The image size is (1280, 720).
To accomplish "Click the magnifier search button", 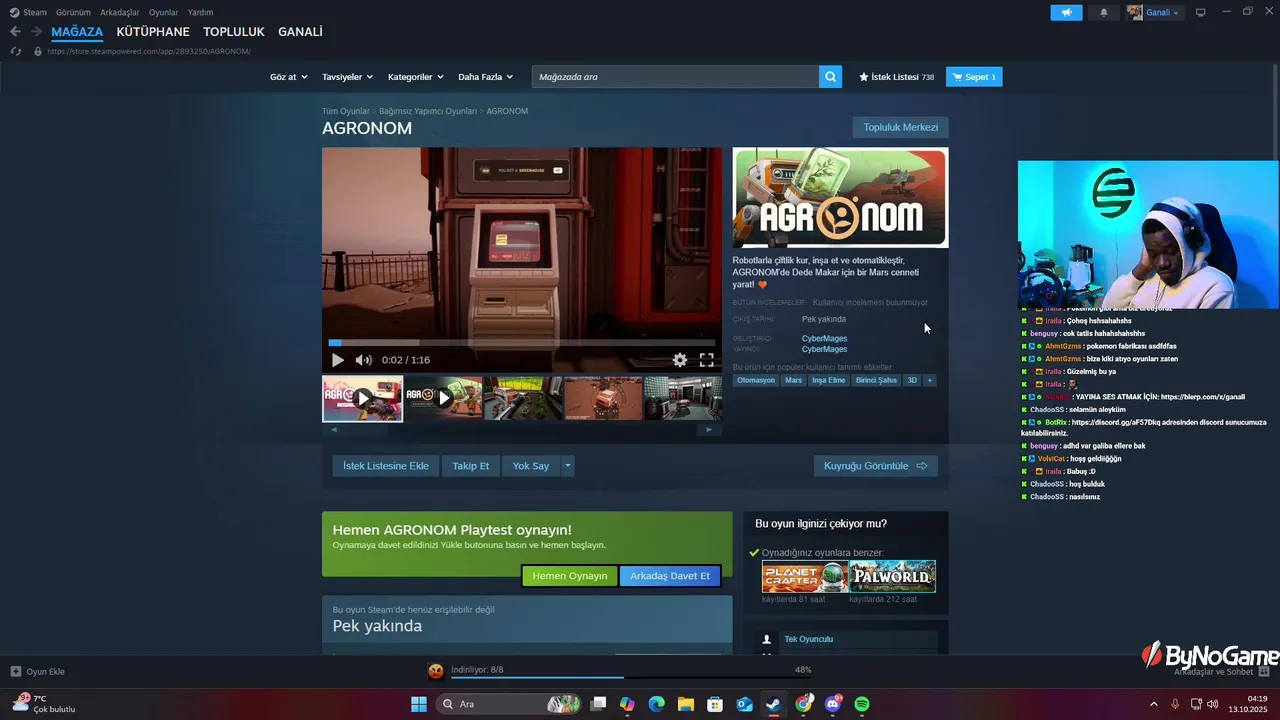I will pos(830,77).
